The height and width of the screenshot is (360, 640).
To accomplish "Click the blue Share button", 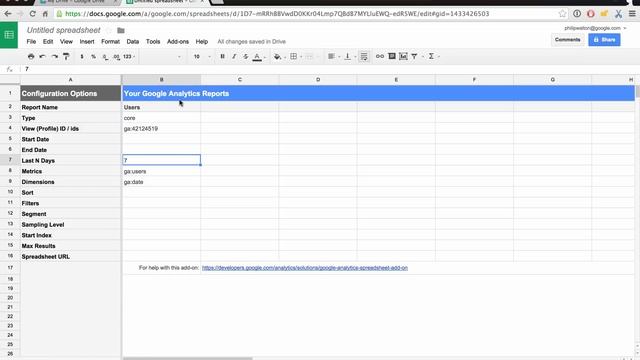I will point(604,40).
